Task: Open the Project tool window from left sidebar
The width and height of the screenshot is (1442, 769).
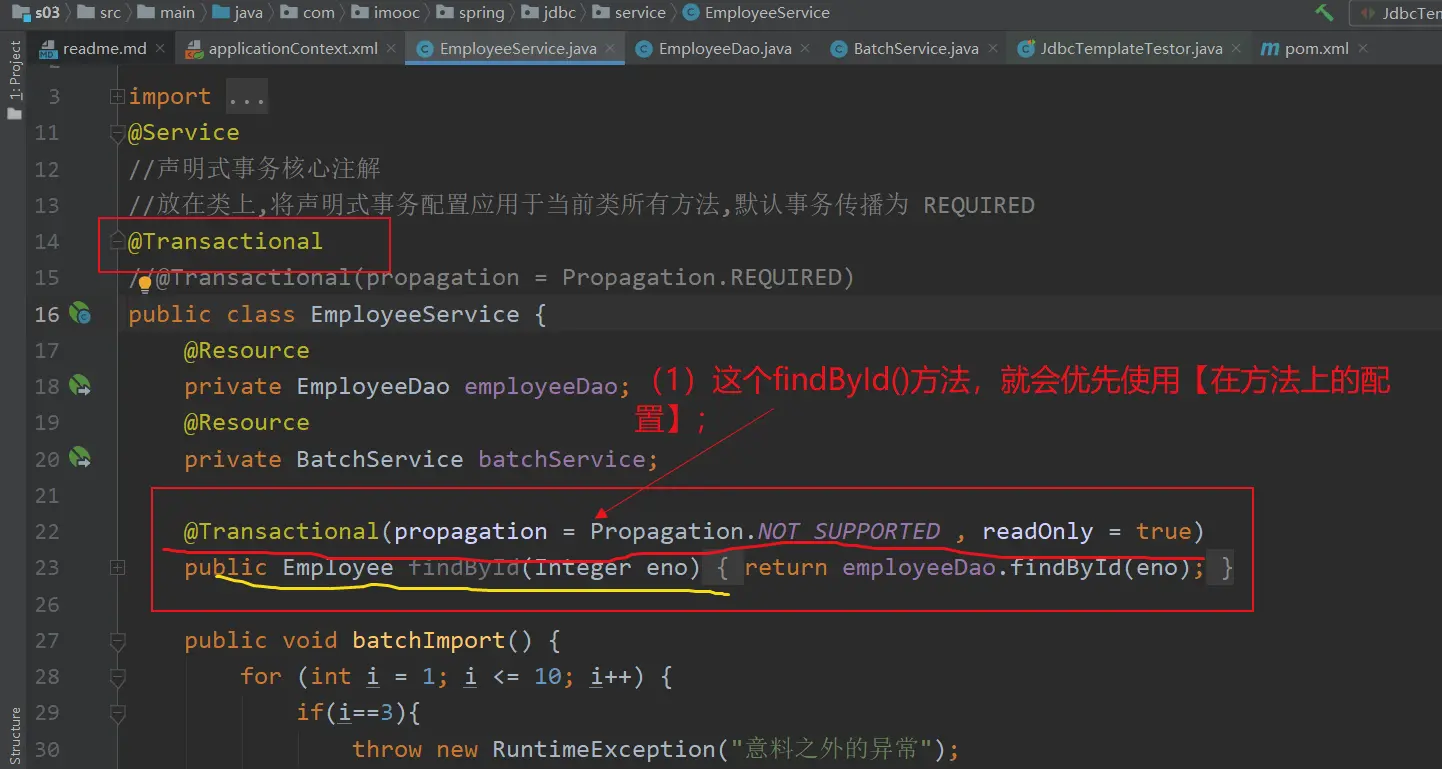Action: 14,80
